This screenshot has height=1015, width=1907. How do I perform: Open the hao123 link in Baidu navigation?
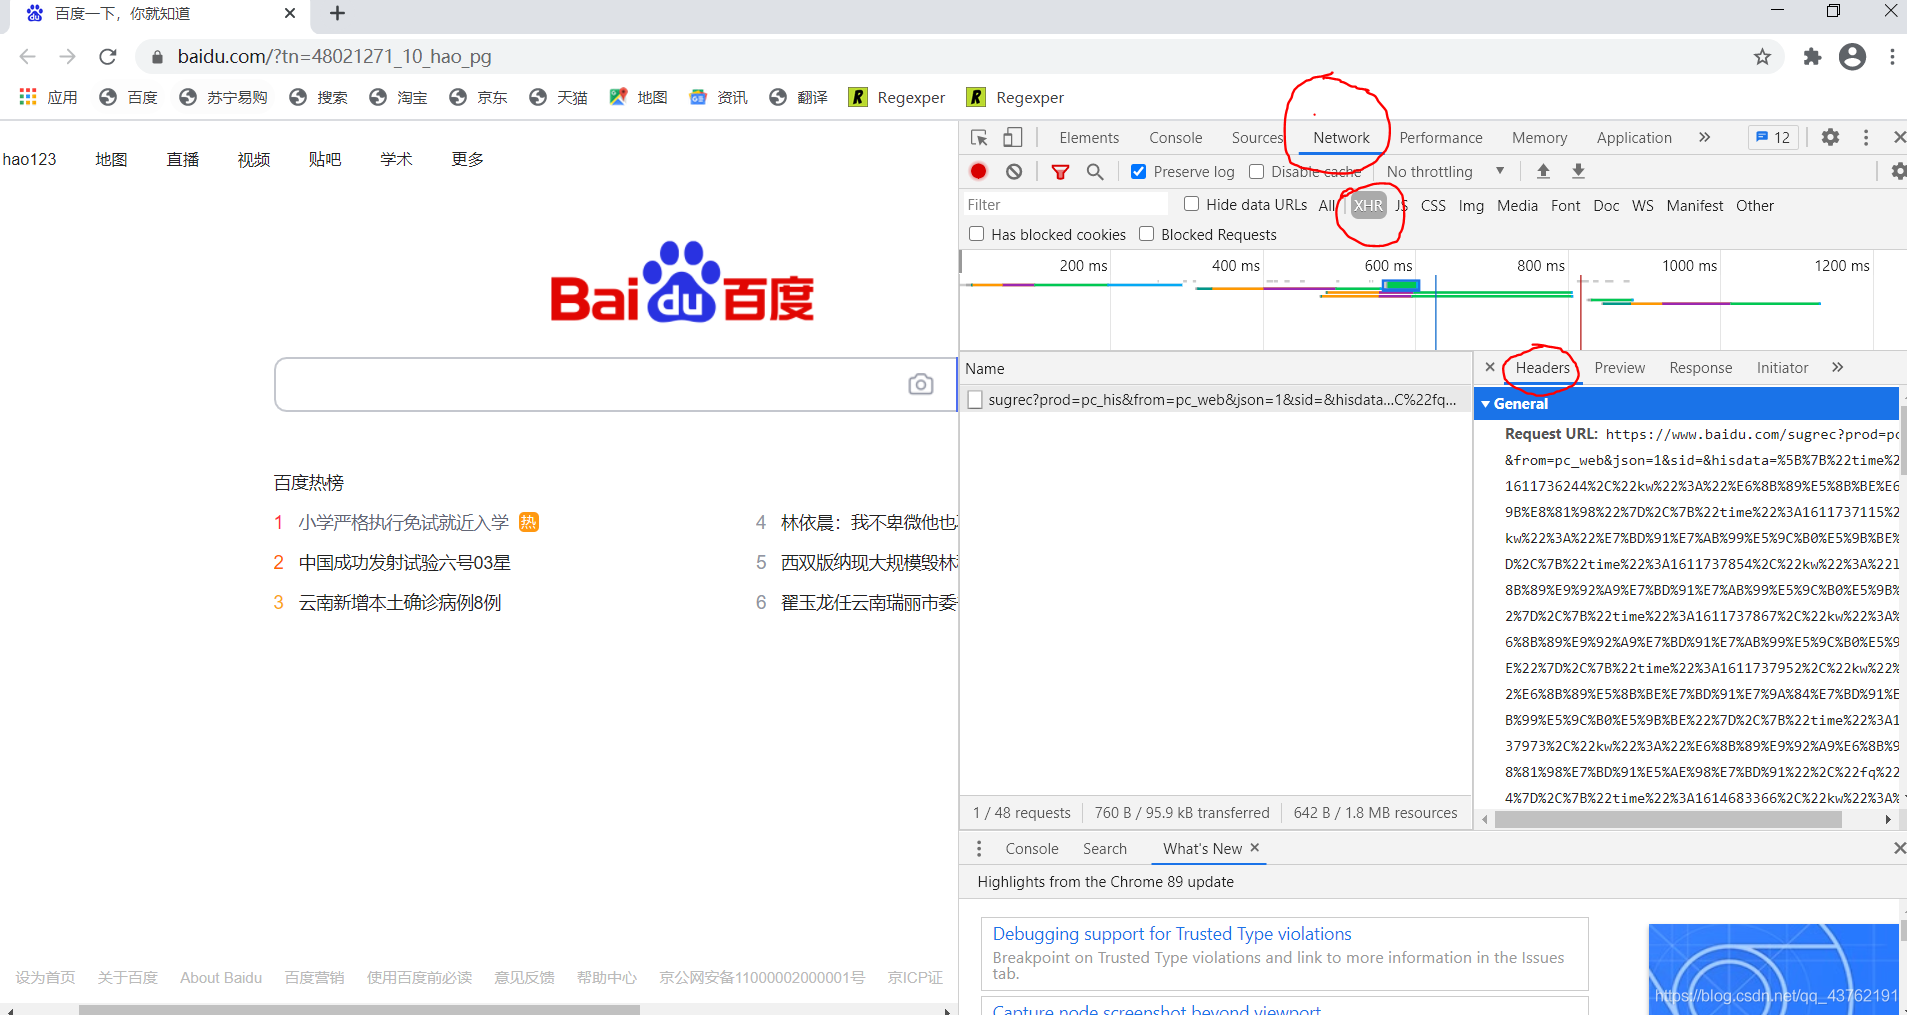[29, 159]
